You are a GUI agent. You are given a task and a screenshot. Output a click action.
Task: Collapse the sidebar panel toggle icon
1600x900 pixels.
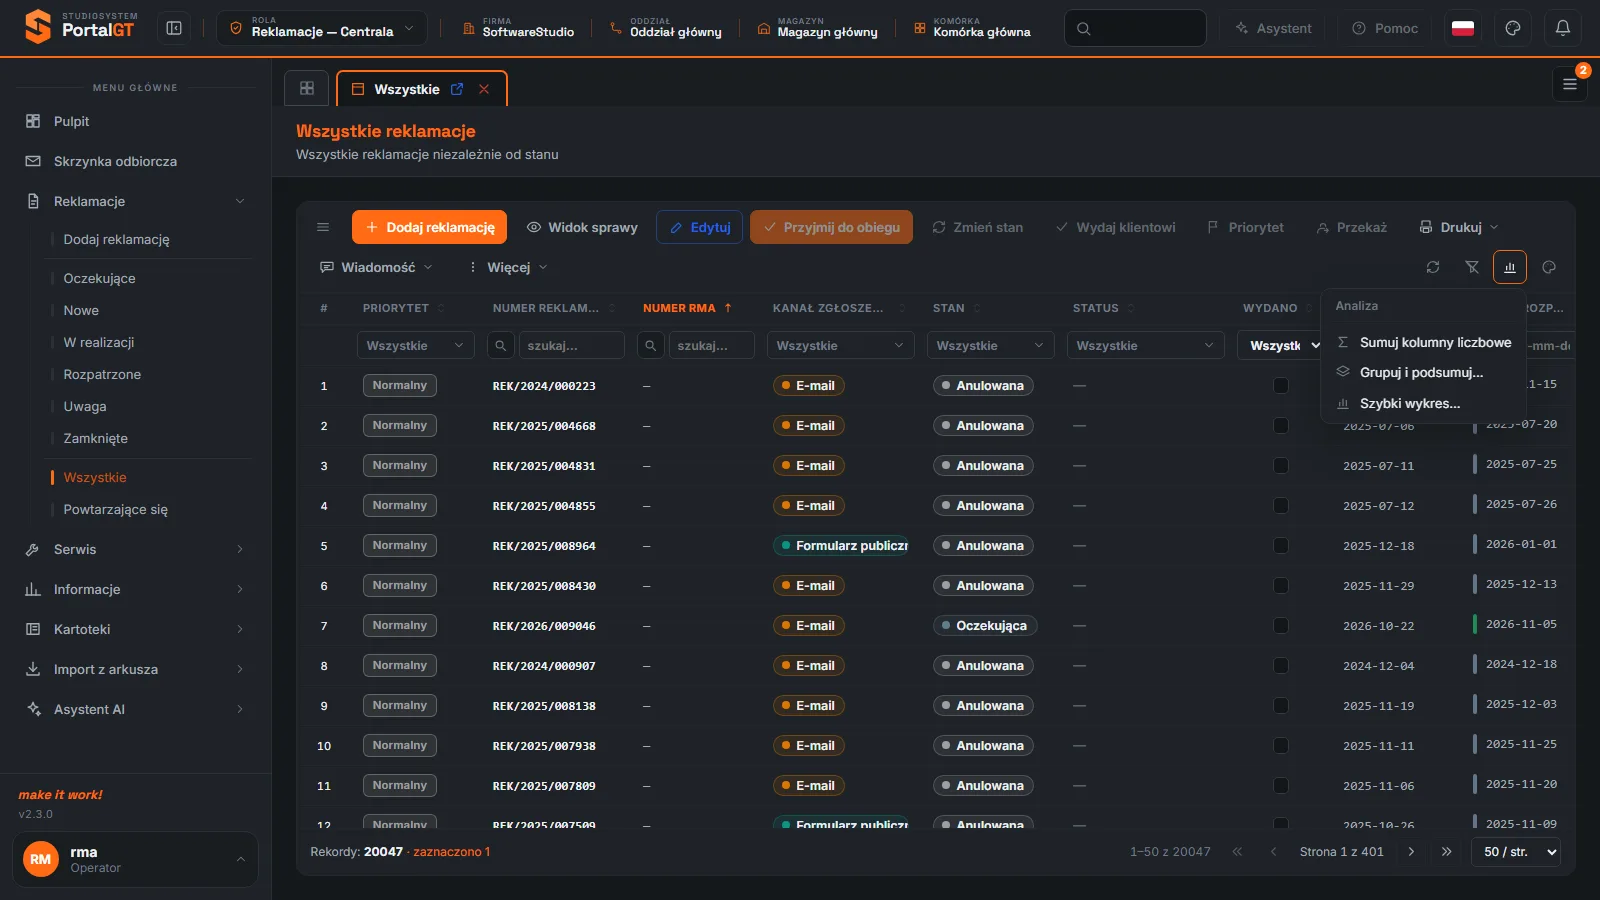[x=174, y=28]
